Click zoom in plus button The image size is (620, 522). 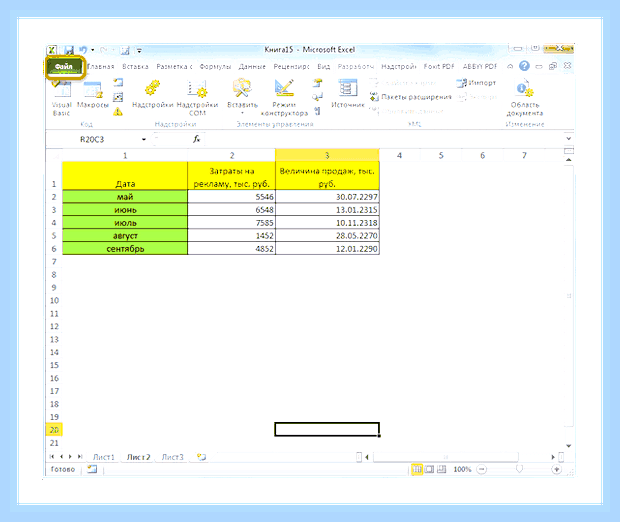pyautogui.click(x=556, y=469)
